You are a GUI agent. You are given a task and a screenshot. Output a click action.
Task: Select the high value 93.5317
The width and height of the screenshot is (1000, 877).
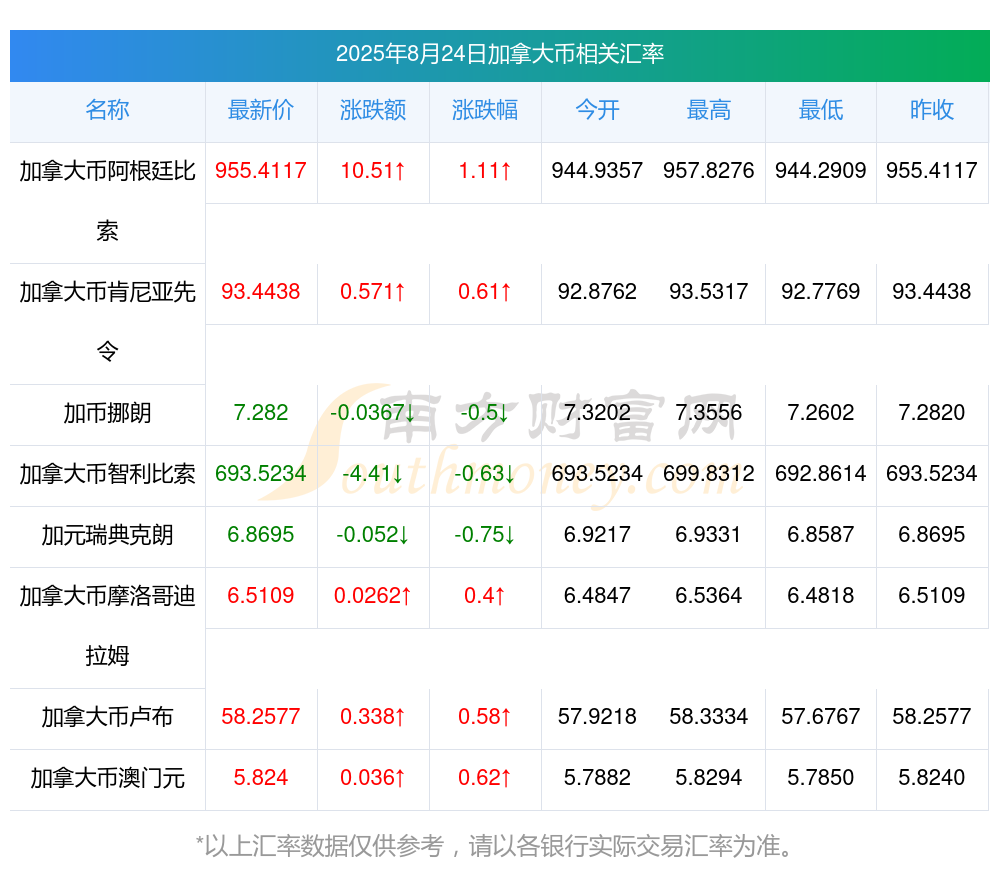point(709,292)
